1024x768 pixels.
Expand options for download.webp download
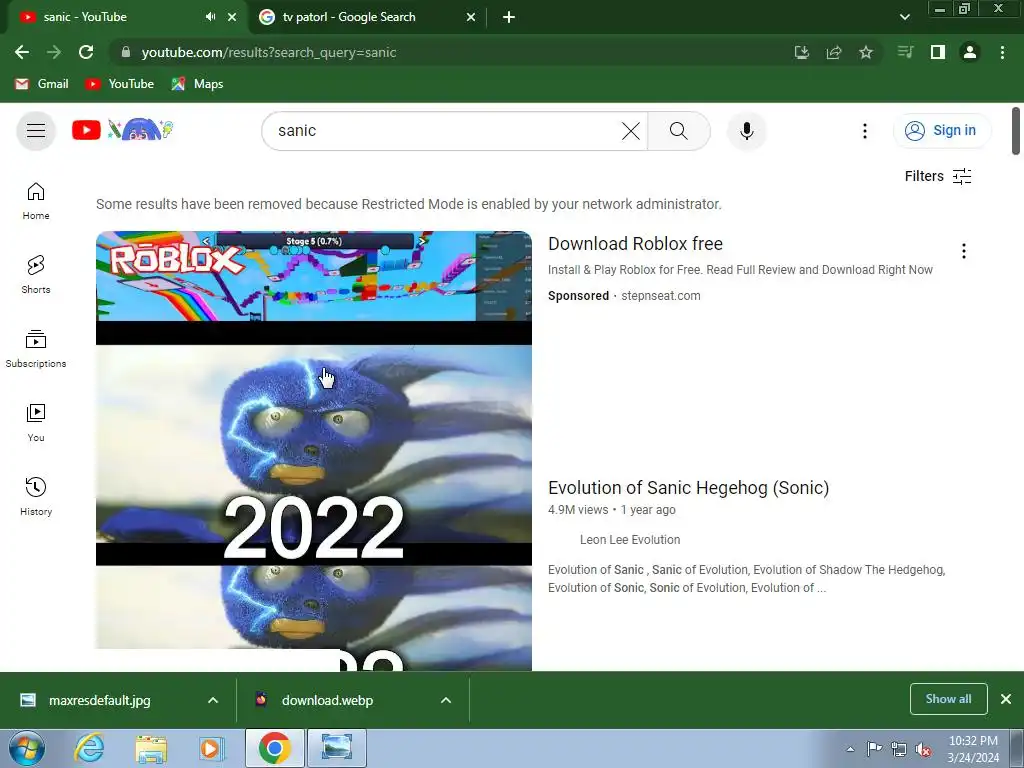(446, 700)
